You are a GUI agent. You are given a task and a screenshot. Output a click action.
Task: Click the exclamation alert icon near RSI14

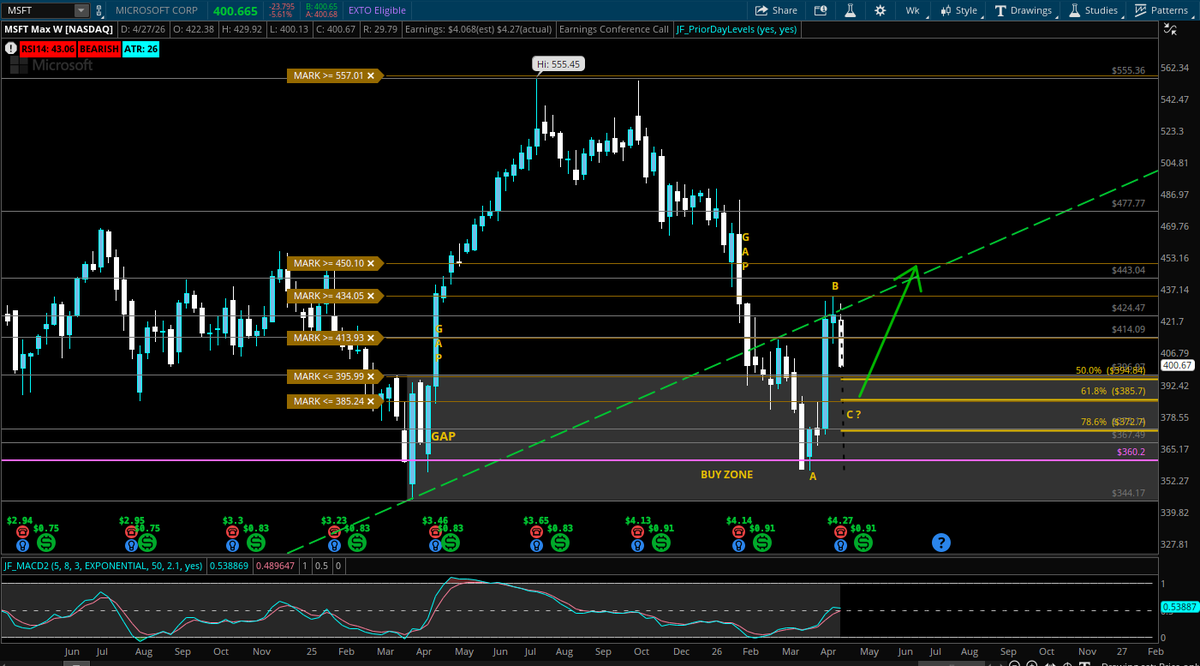[10, 46]
